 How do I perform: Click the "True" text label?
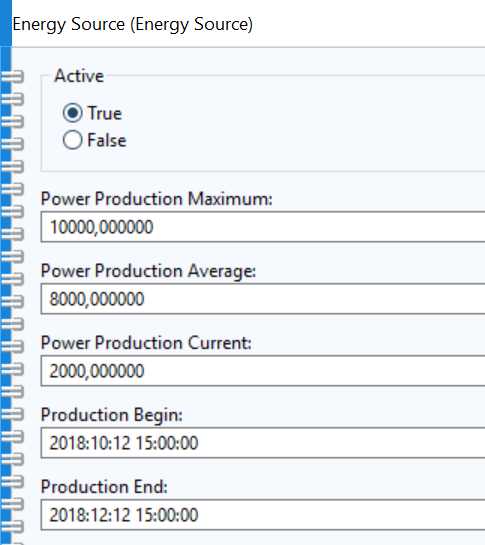pyautogui.click(x=105, y=113)
